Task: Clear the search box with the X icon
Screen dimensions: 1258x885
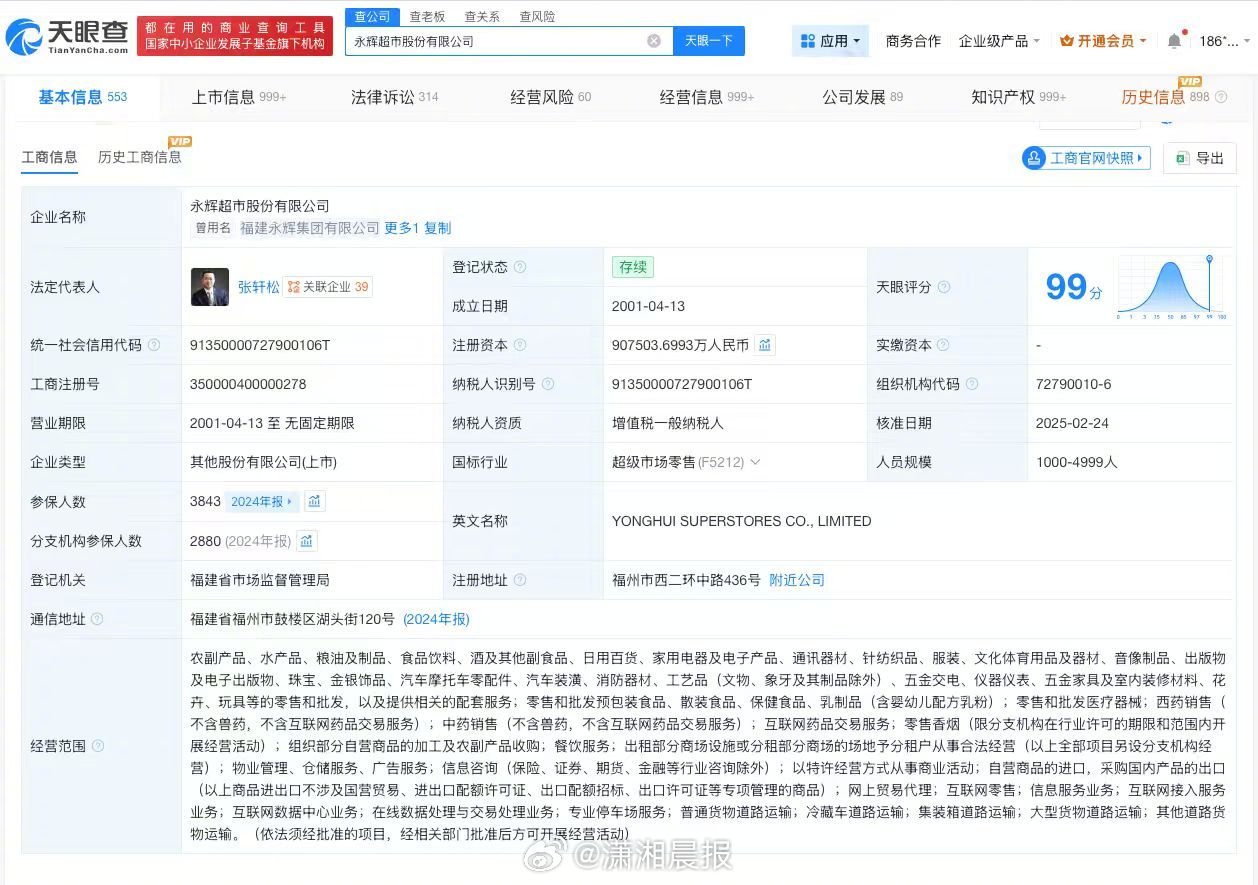Action: (x=654, y=41)
